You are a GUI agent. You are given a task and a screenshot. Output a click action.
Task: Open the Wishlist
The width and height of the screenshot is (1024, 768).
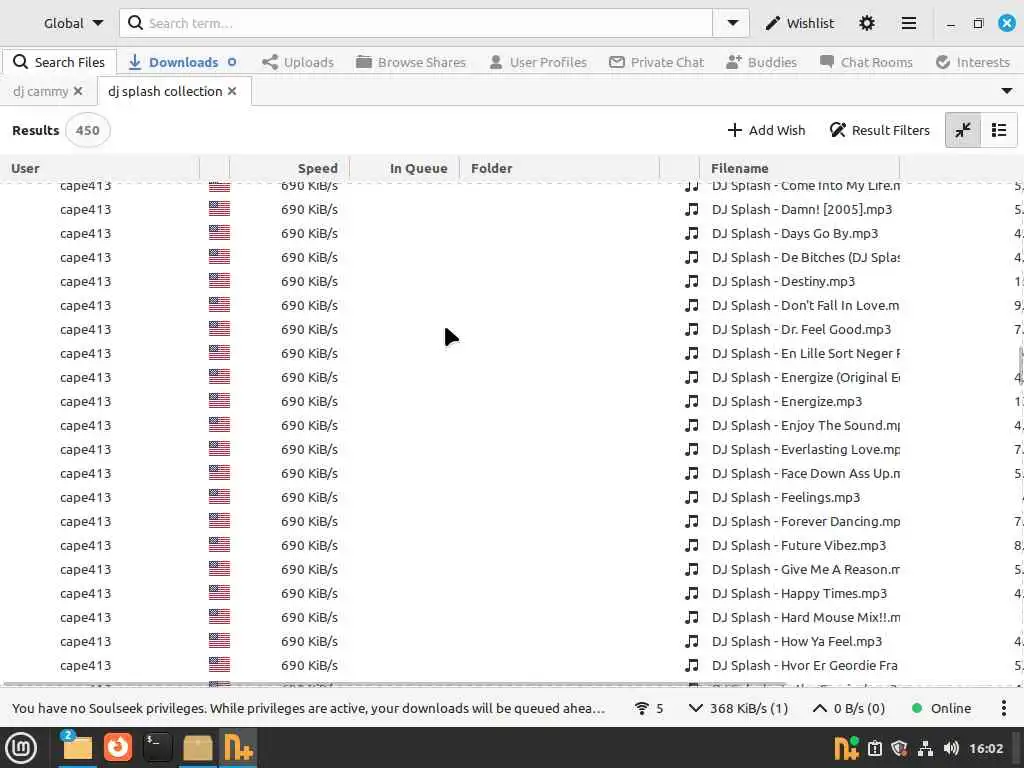tap(800, 24)
